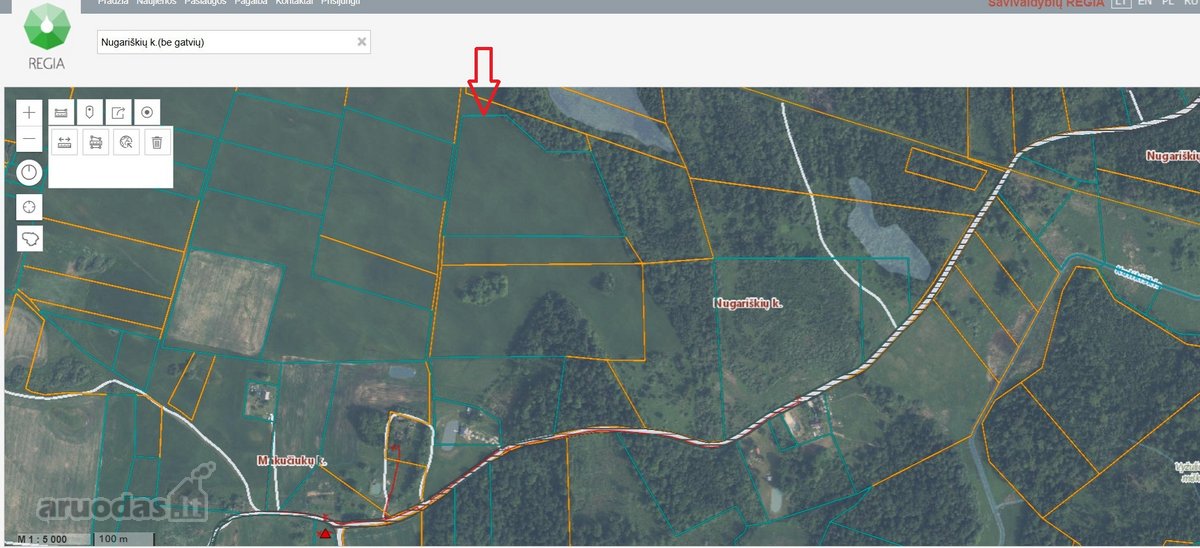Image resolution: width=1200 pixels, height=548 pixels.
Task: Go to REGIA home via logo
Action: (x=47, y=36)
